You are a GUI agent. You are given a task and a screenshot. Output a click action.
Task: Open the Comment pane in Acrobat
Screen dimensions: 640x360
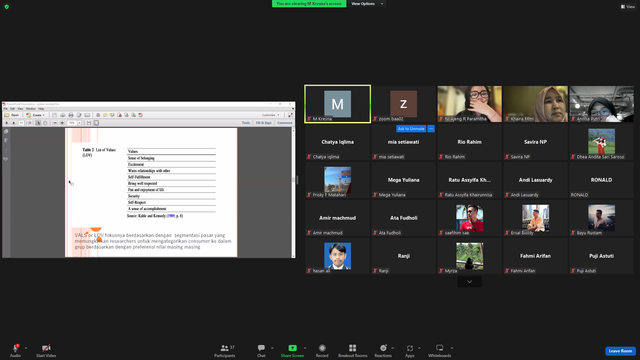click(x=285, y=123)
